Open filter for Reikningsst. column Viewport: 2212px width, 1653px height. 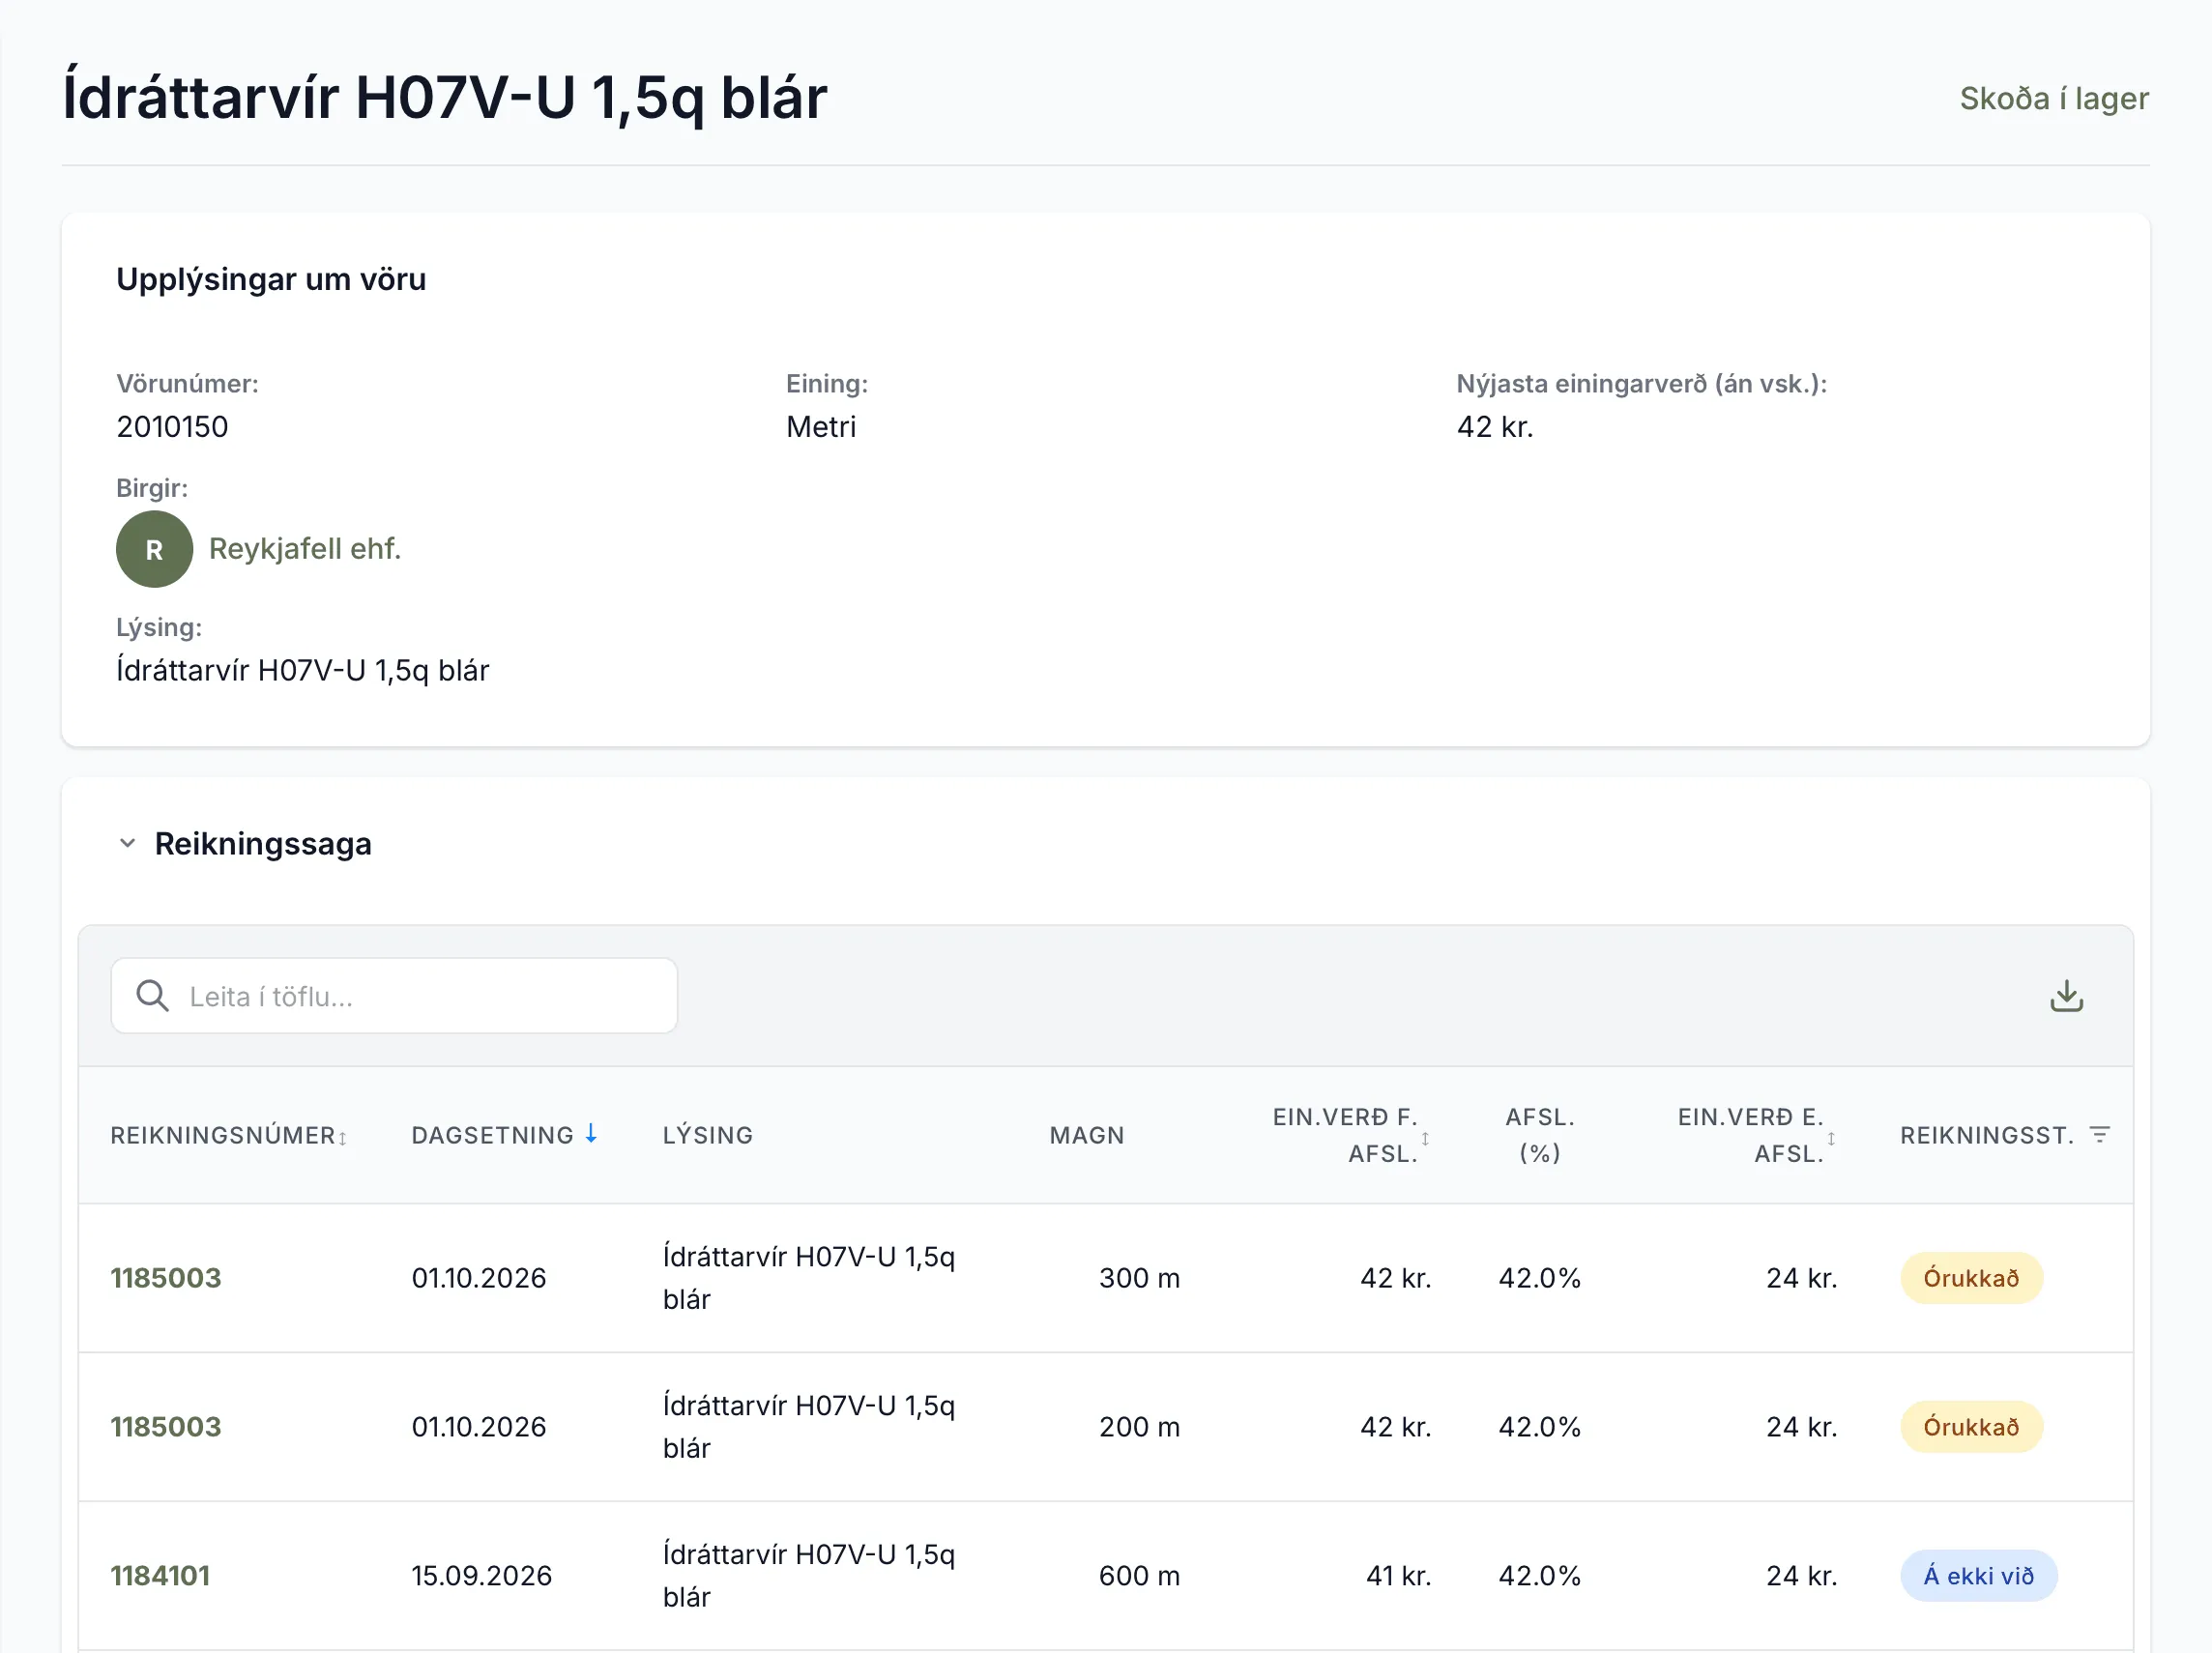[x=2100, y=1135]
